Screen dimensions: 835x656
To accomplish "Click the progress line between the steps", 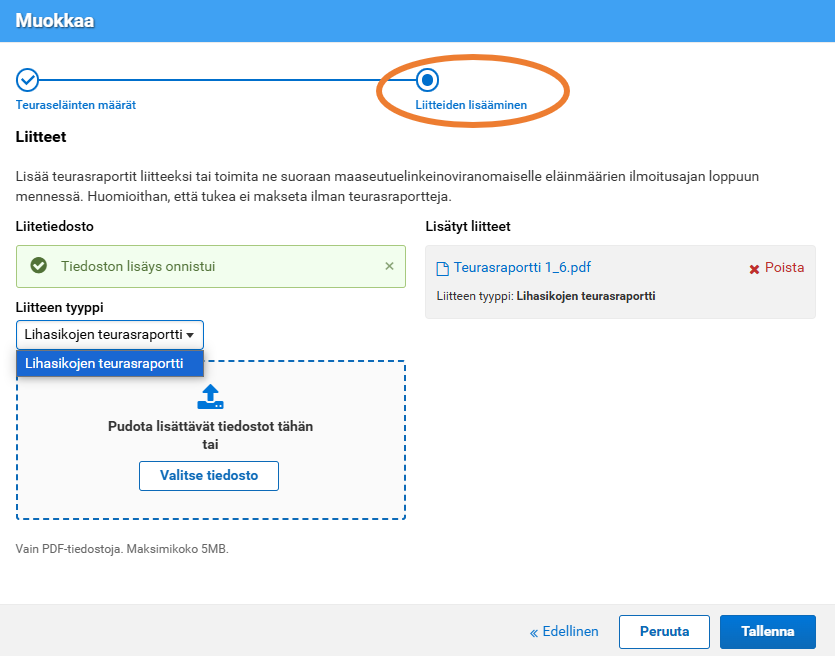I will pyautogui.click(x=227, y=79).
